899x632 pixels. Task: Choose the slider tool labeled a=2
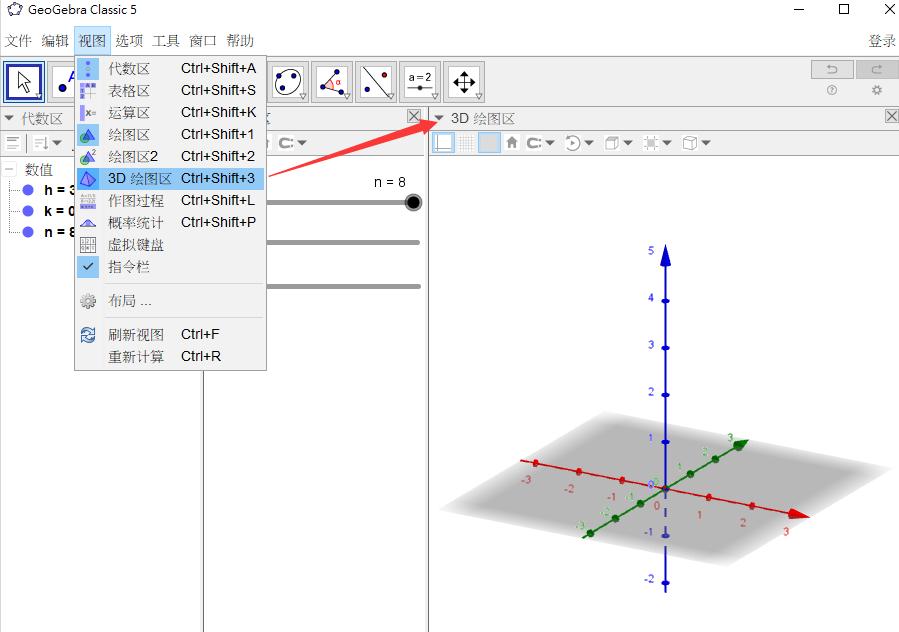coord(420,81)
